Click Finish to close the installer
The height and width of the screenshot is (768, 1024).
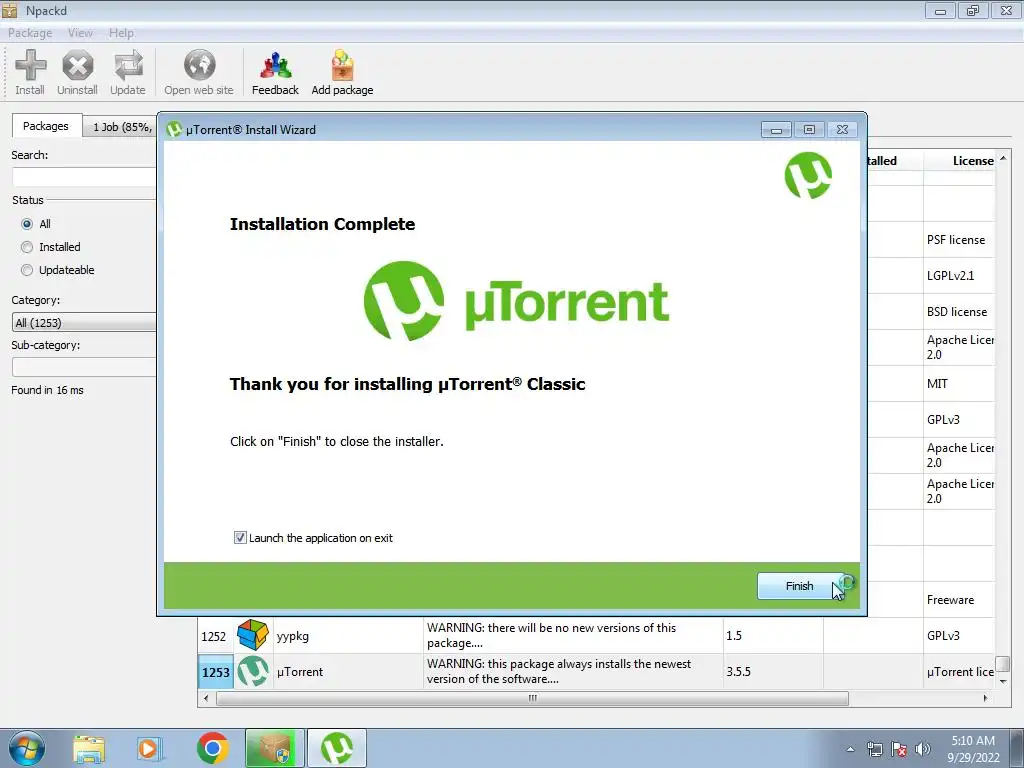point(799,586)
